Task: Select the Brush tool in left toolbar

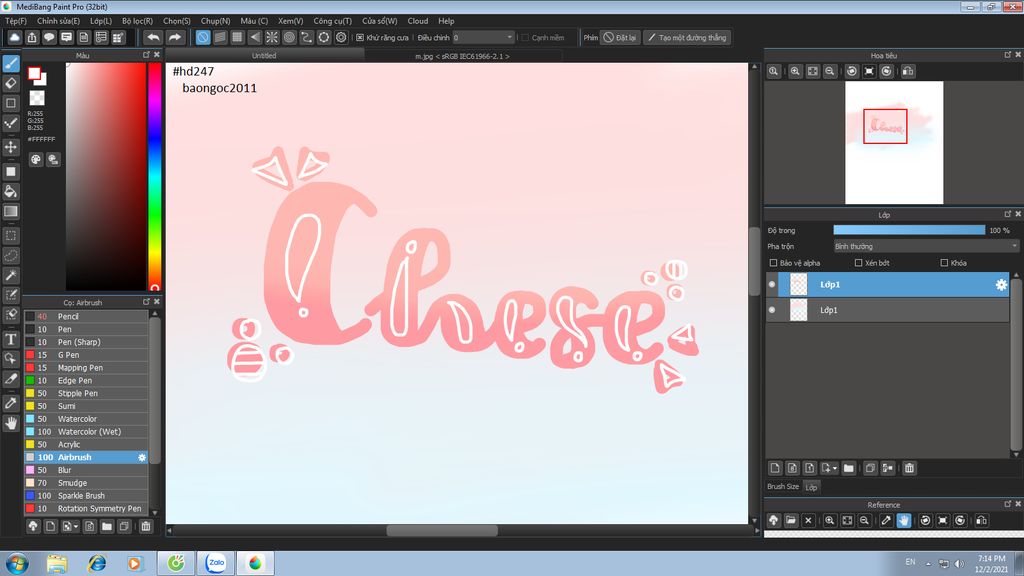Action: click(x=11, y=63)
